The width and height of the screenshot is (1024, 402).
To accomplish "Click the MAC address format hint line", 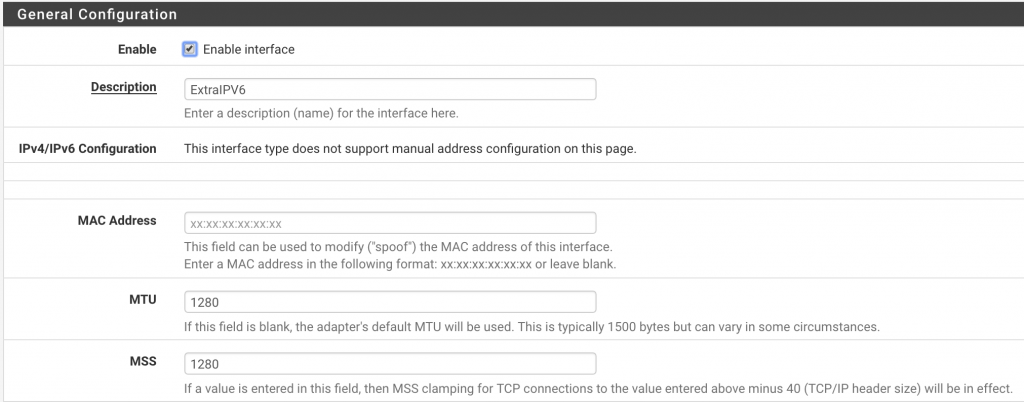I will [x=400, y=265].
